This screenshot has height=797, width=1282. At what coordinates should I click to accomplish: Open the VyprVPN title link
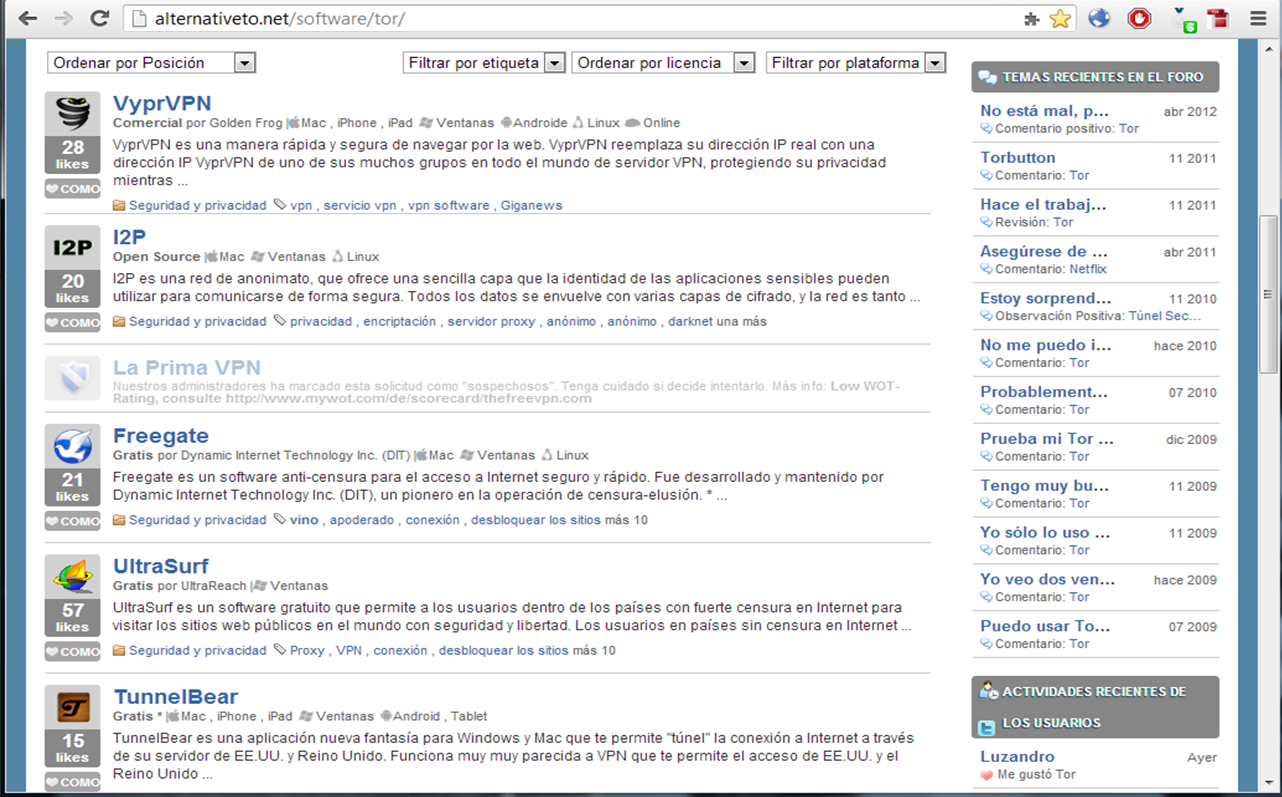[x=162, y=104]
